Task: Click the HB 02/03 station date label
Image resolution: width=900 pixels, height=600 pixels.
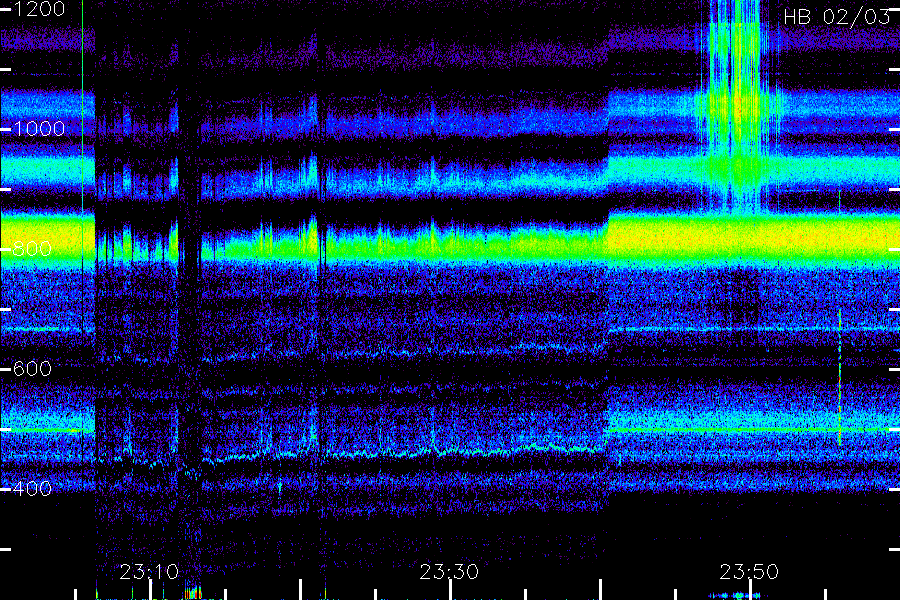Action: 837,17
